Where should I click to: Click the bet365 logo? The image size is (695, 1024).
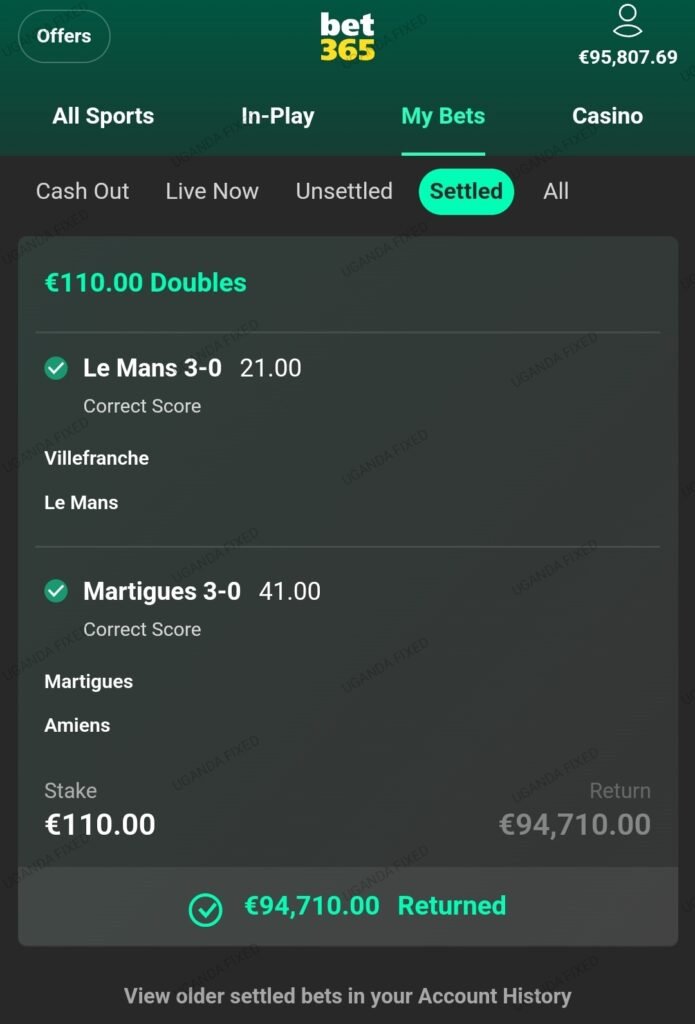(347, 35)
